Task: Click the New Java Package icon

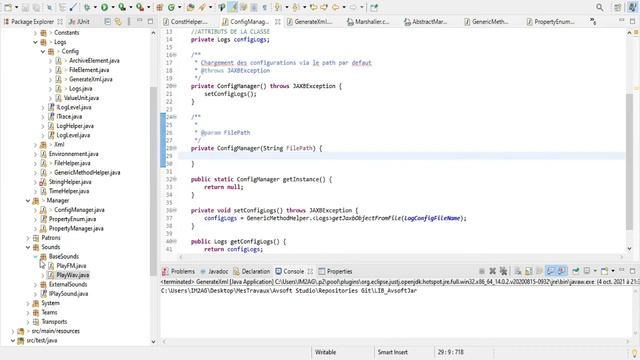Action: click(160, 7)
